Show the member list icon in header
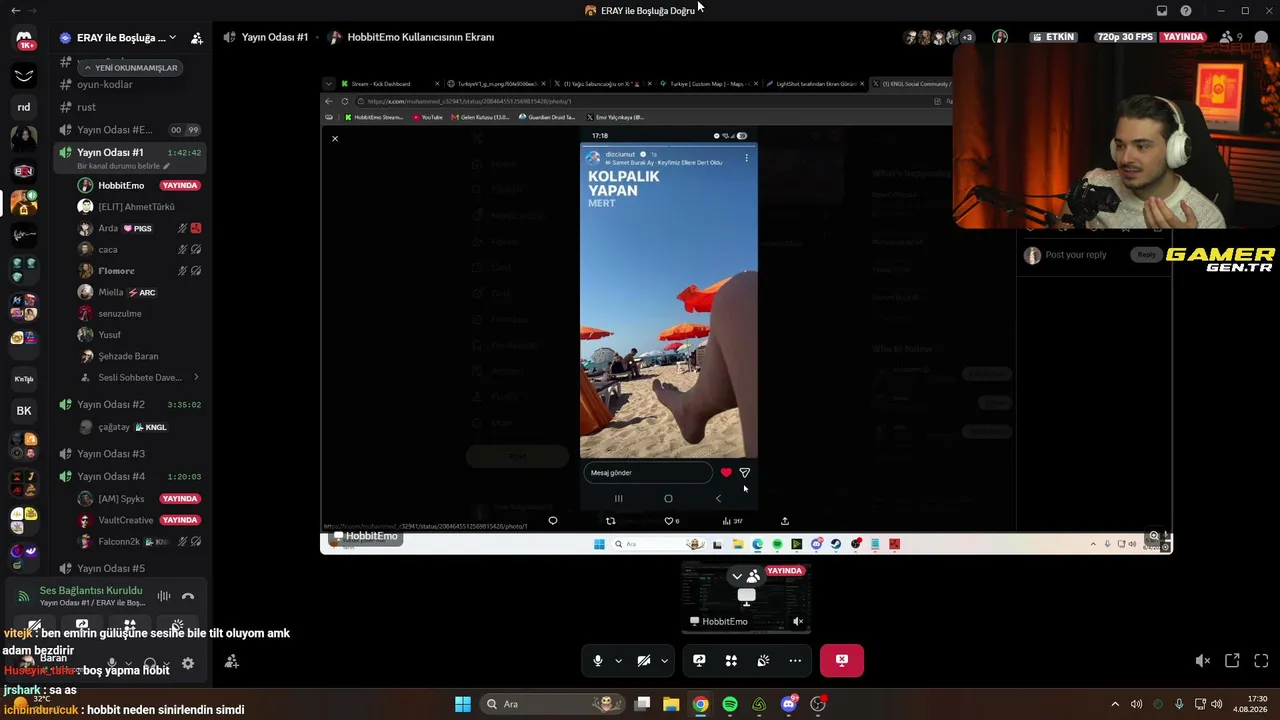Screen dimensions: 1280x720 click(1227, 37)
